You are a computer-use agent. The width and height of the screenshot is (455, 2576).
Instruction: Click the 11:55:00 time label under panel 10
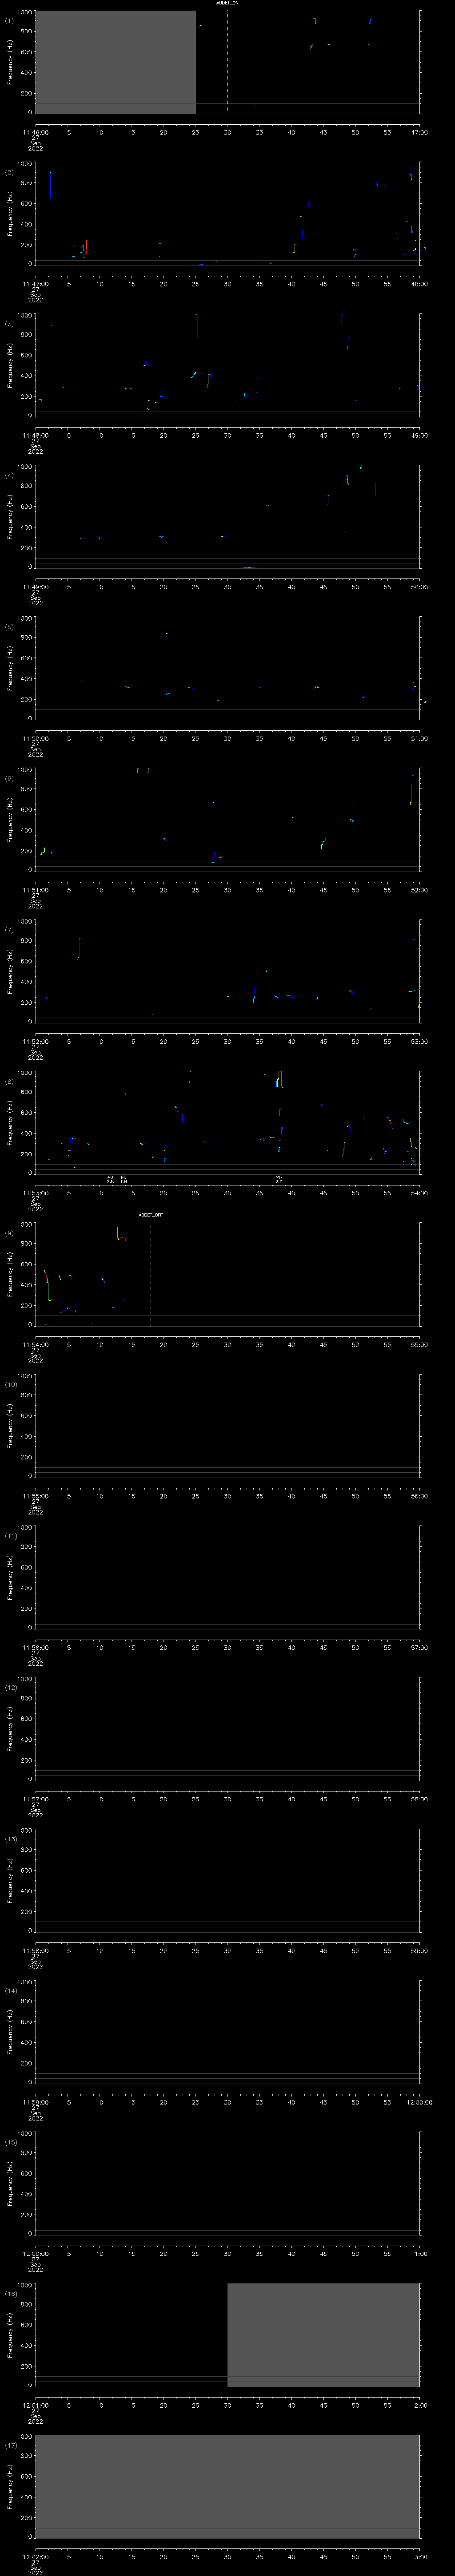point(35,1495)
